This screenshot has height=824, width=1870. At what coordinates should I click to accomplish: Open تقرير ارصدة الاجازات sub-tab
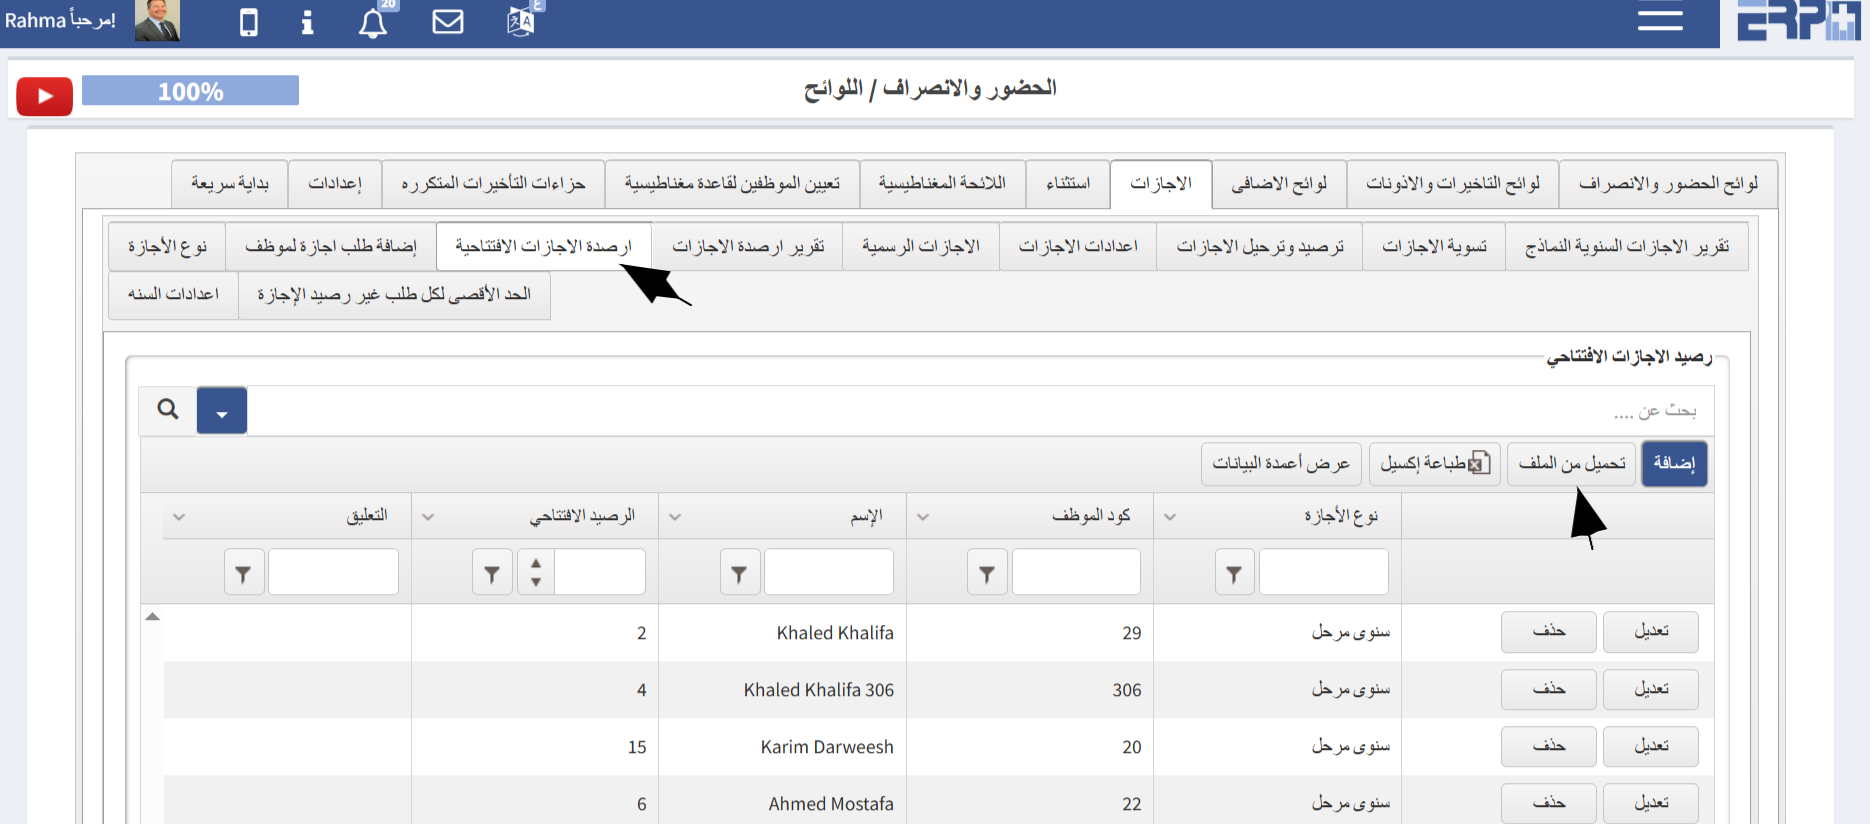[x=748, y=246]
